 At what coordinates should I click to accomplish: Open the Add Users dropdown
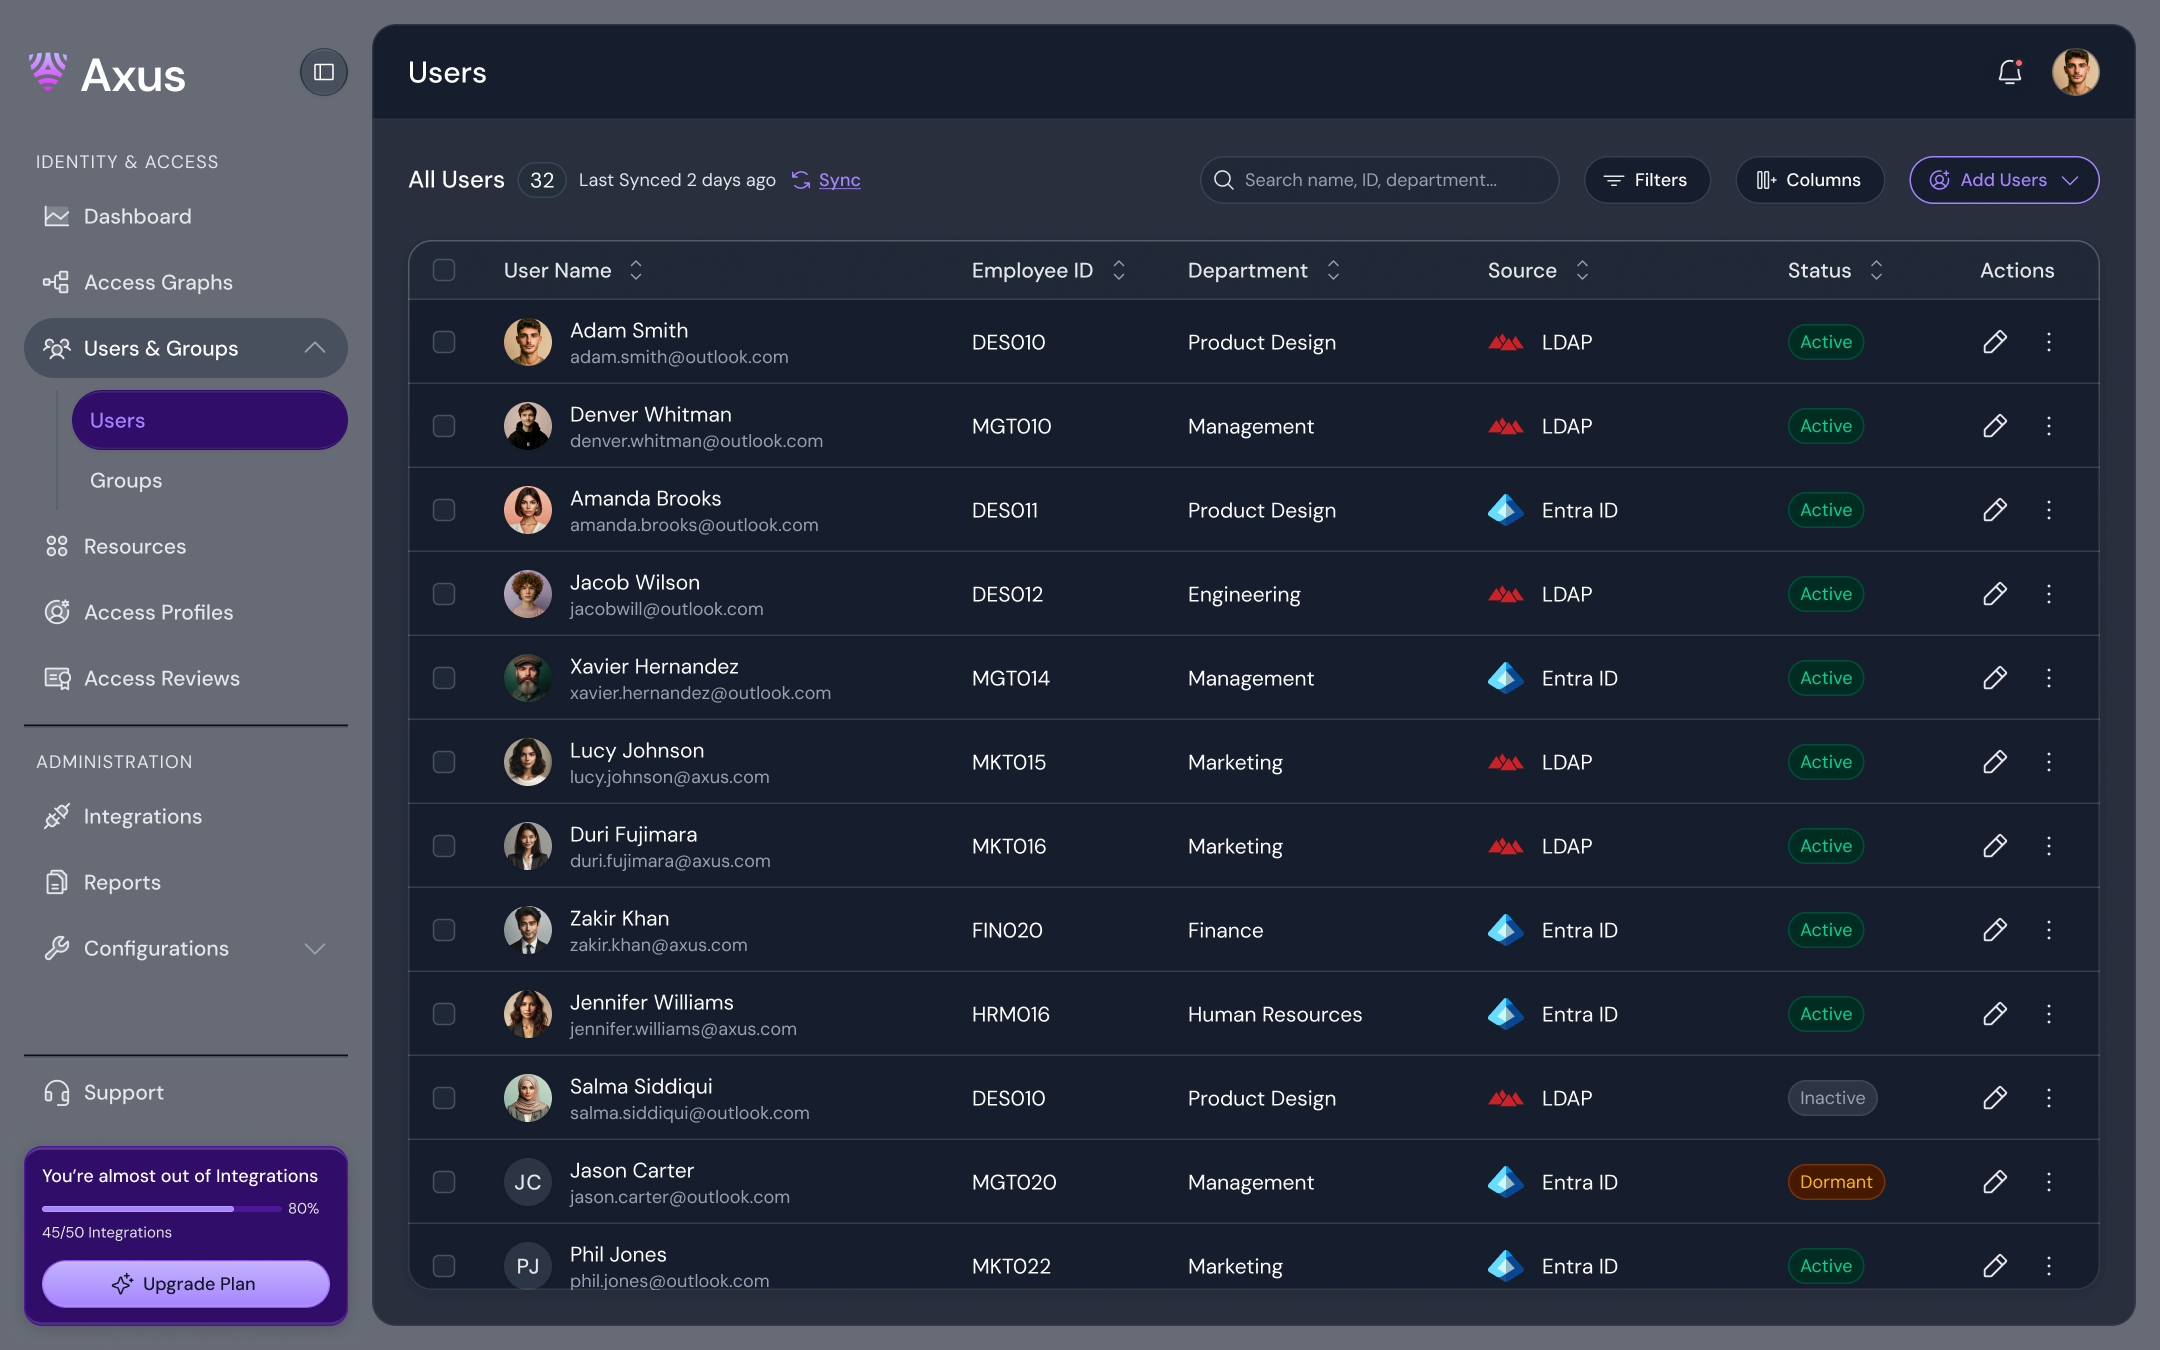2003,180
